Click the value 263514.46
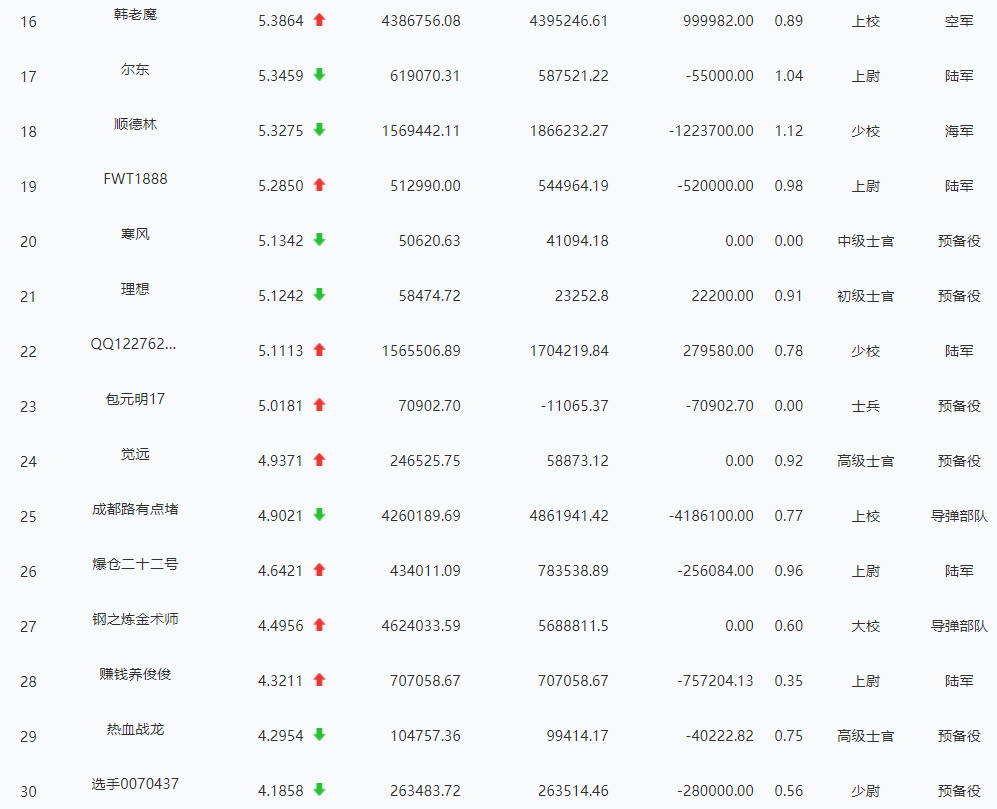997x809 pixels. tap(574, 791)
